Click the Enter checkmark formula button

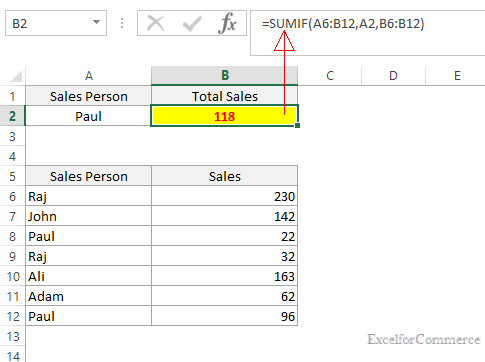point(192,24)
